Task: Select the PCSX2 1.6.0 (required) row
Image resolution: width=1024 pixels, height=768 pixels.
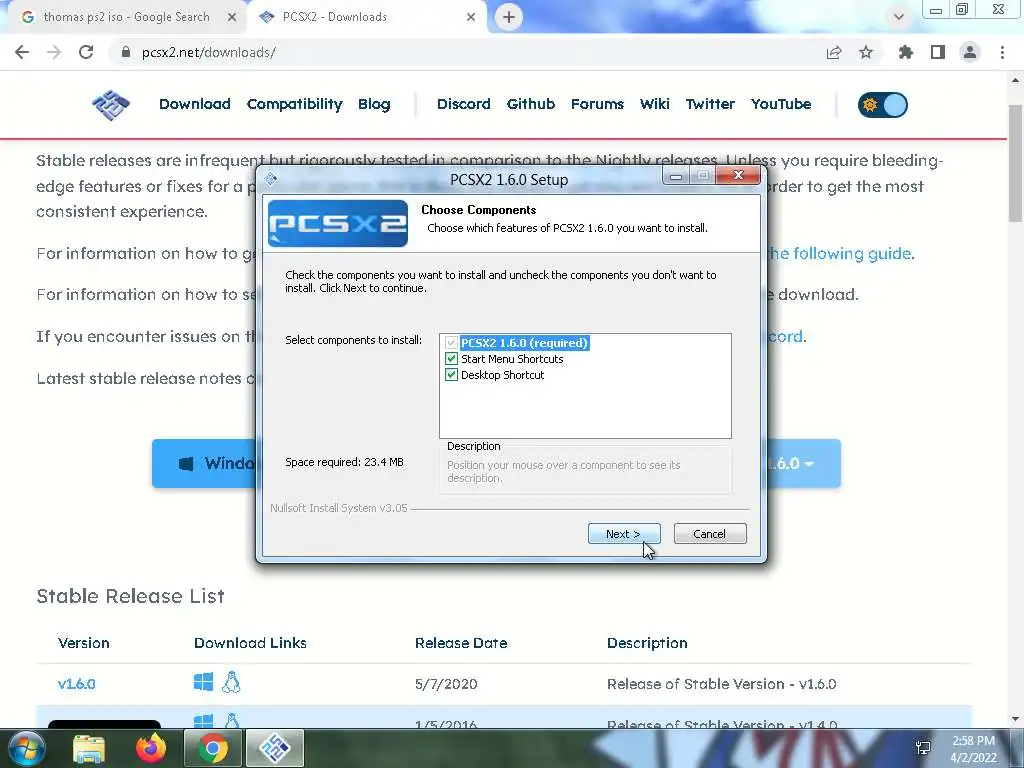Action: pos(524,343)
